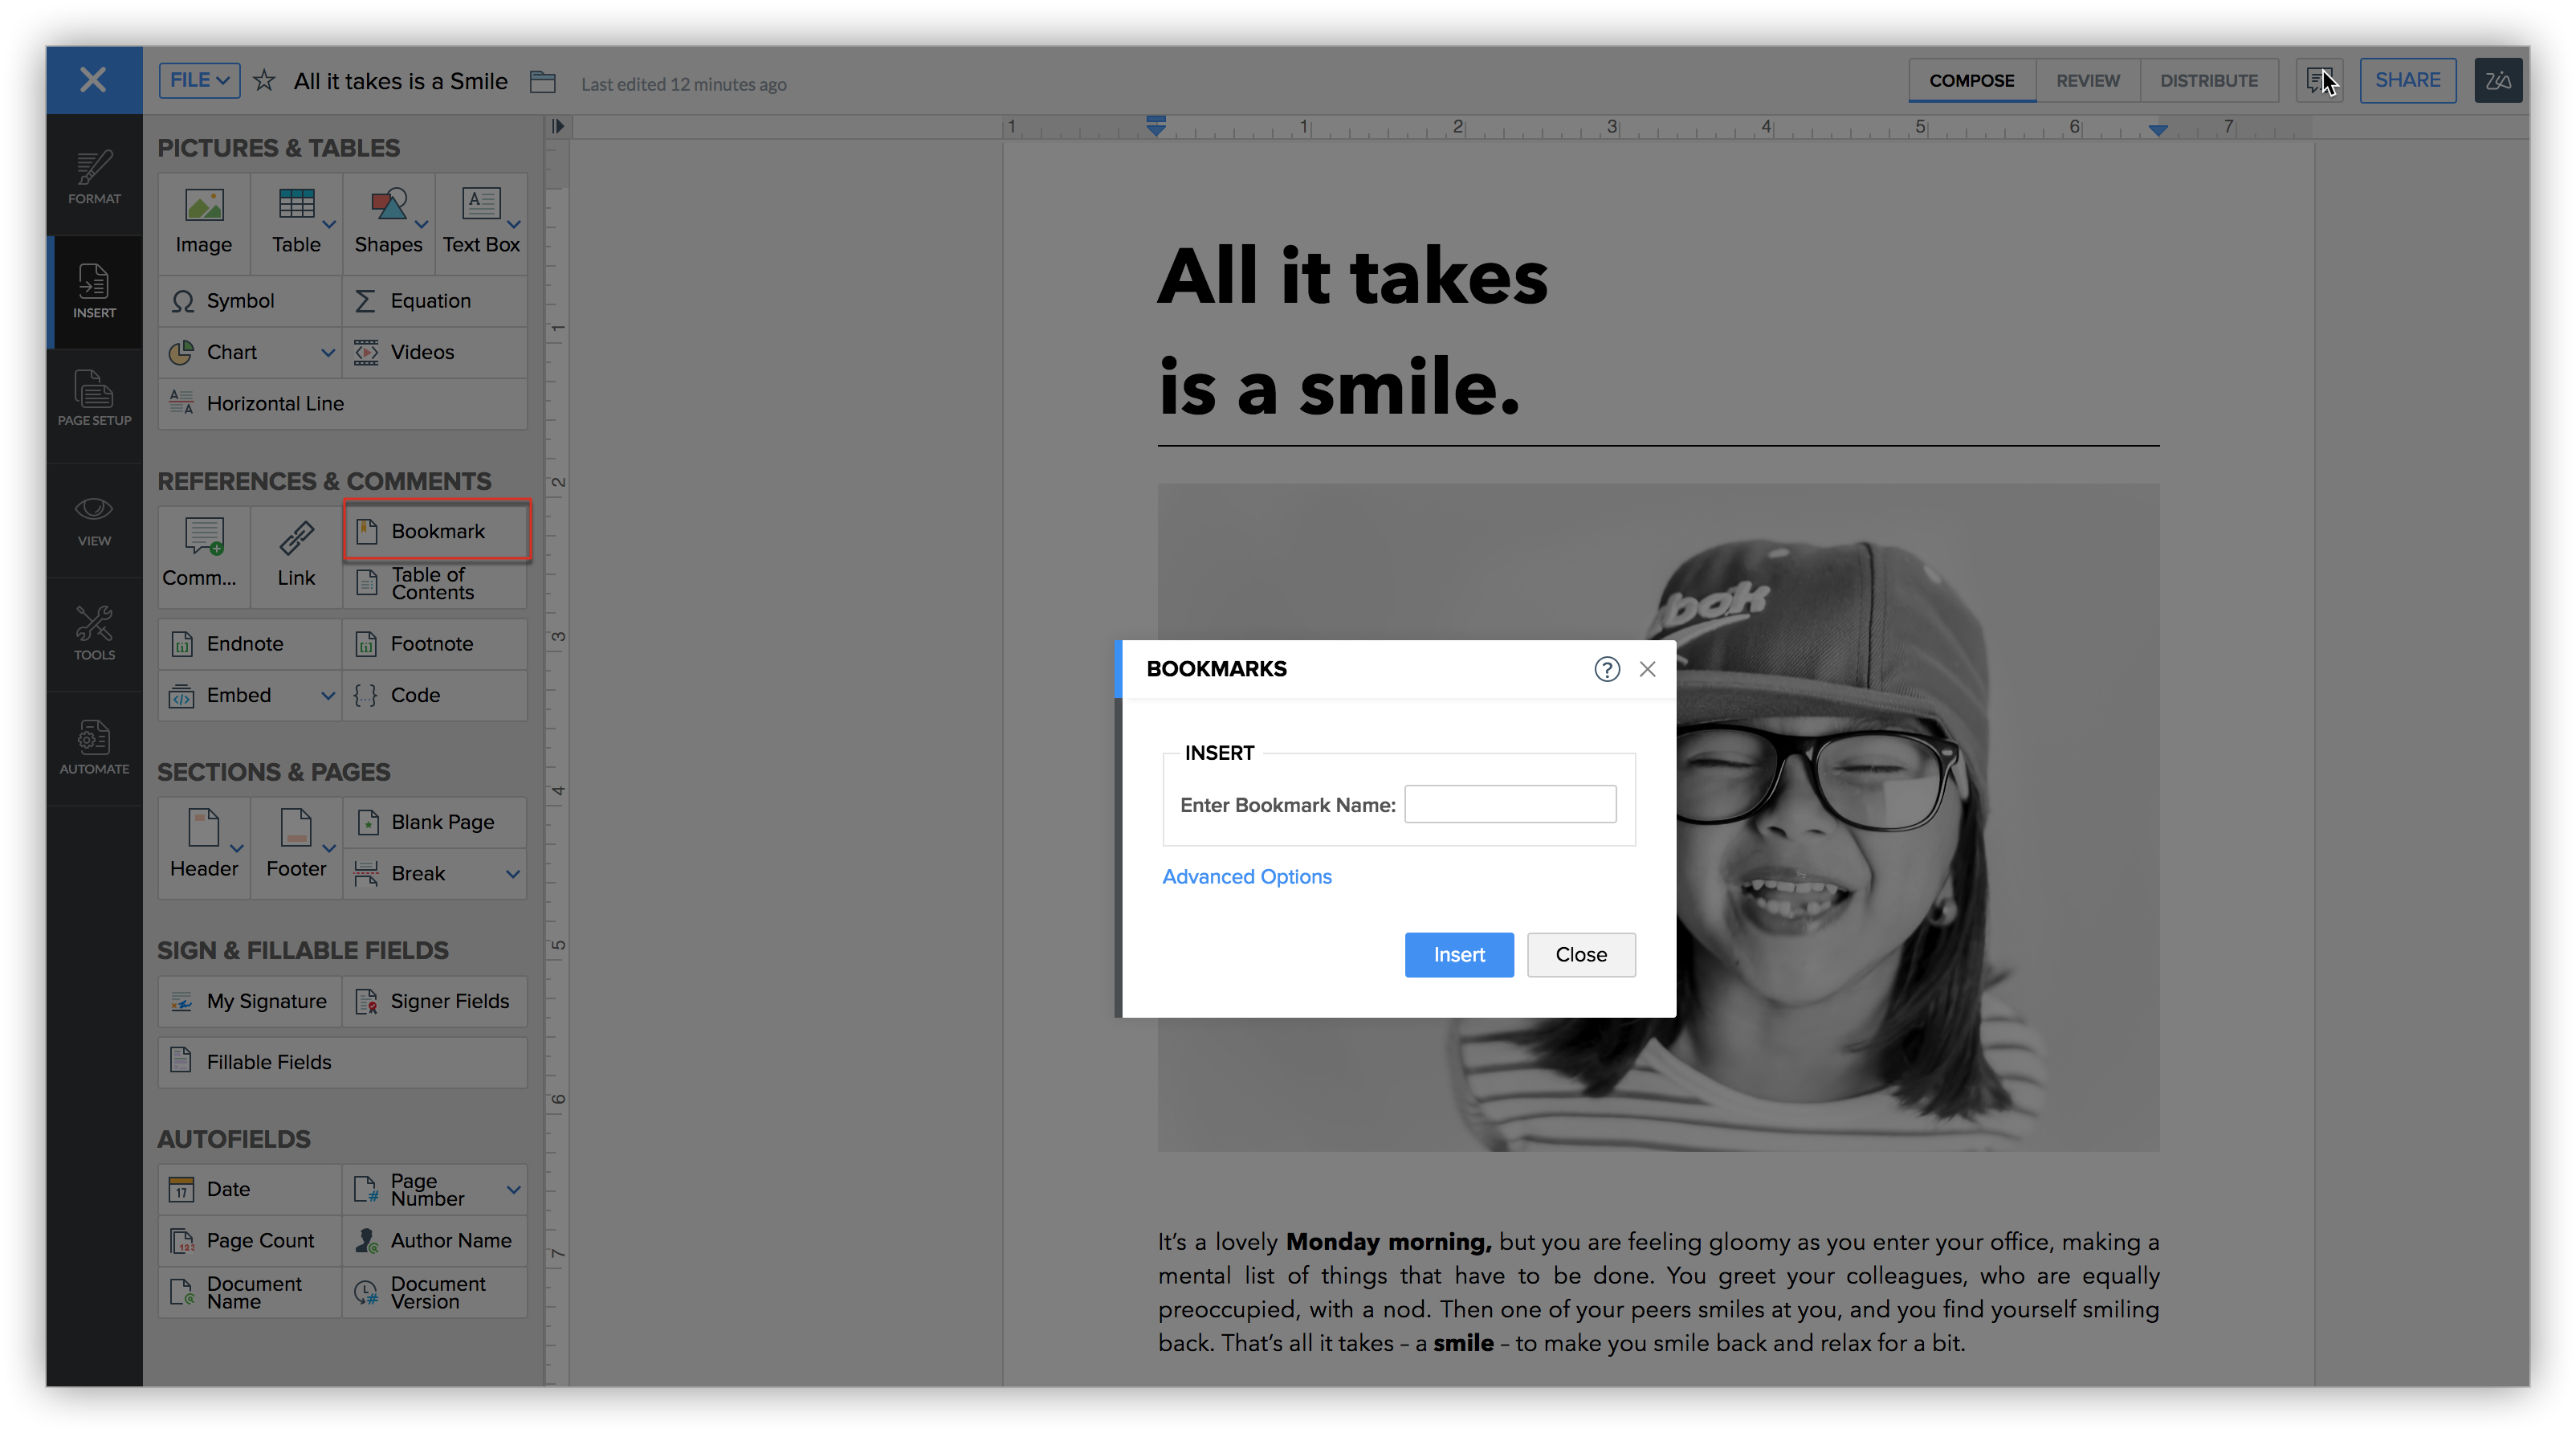This screenshot has width=2576, height=1433.
Task: Focus the Enter Bookmark Name field
Action: (1509, 805)
